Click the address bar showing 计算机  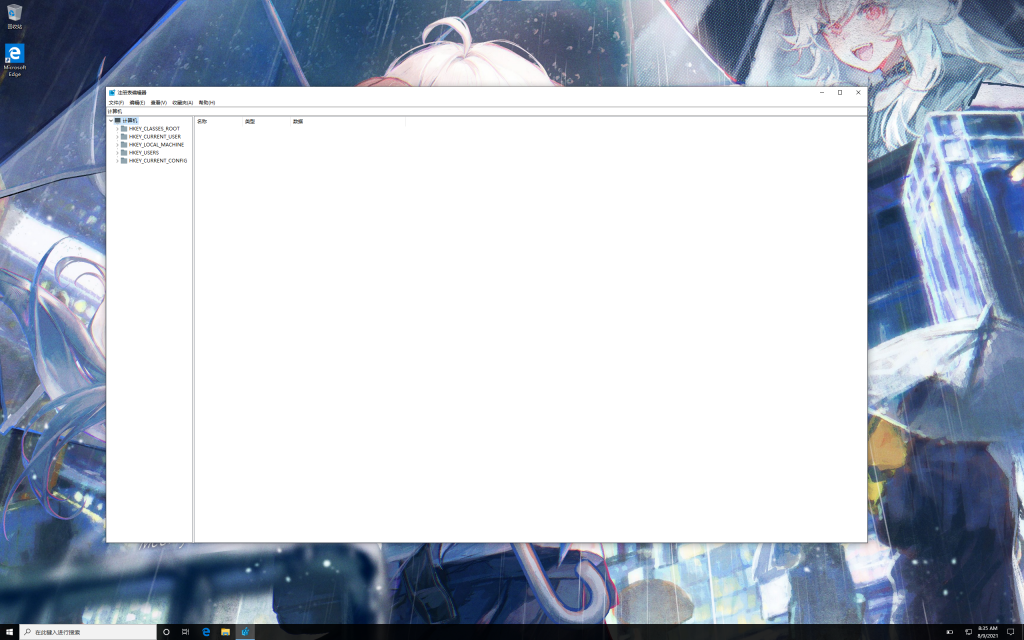point(487,111)
